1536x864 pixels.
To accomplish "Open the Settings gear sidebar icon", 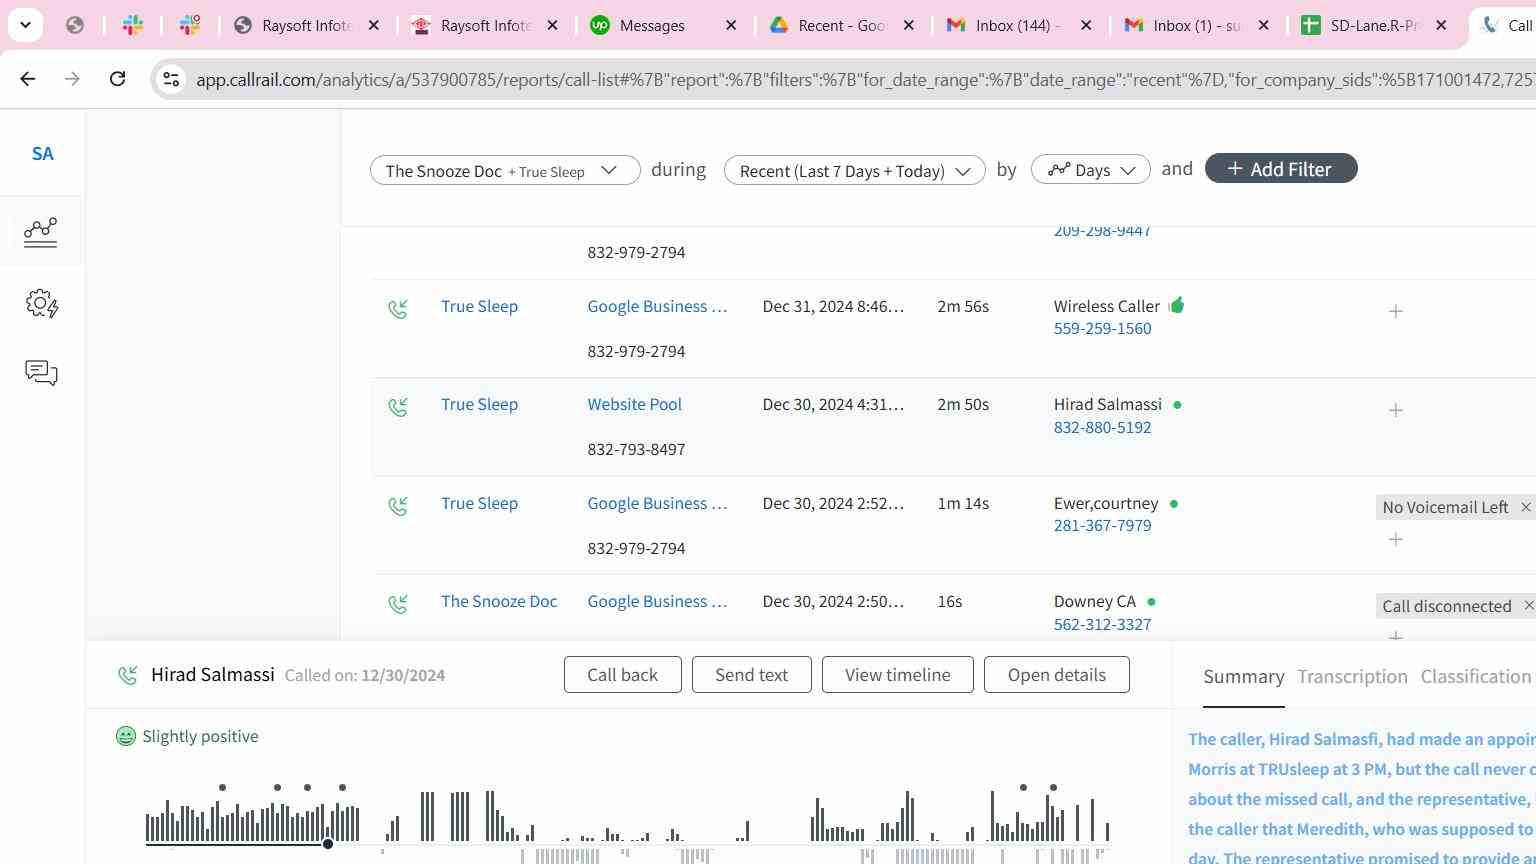I will pos(41,303).
